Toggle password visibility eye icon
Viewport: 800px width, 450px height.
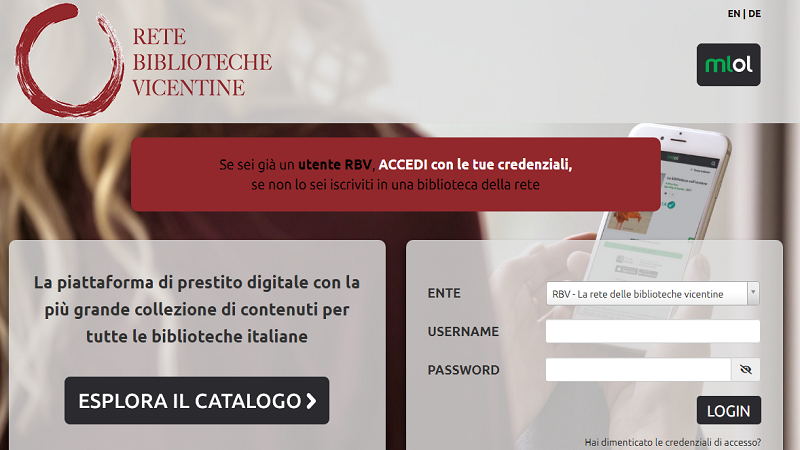coord(745,369)
